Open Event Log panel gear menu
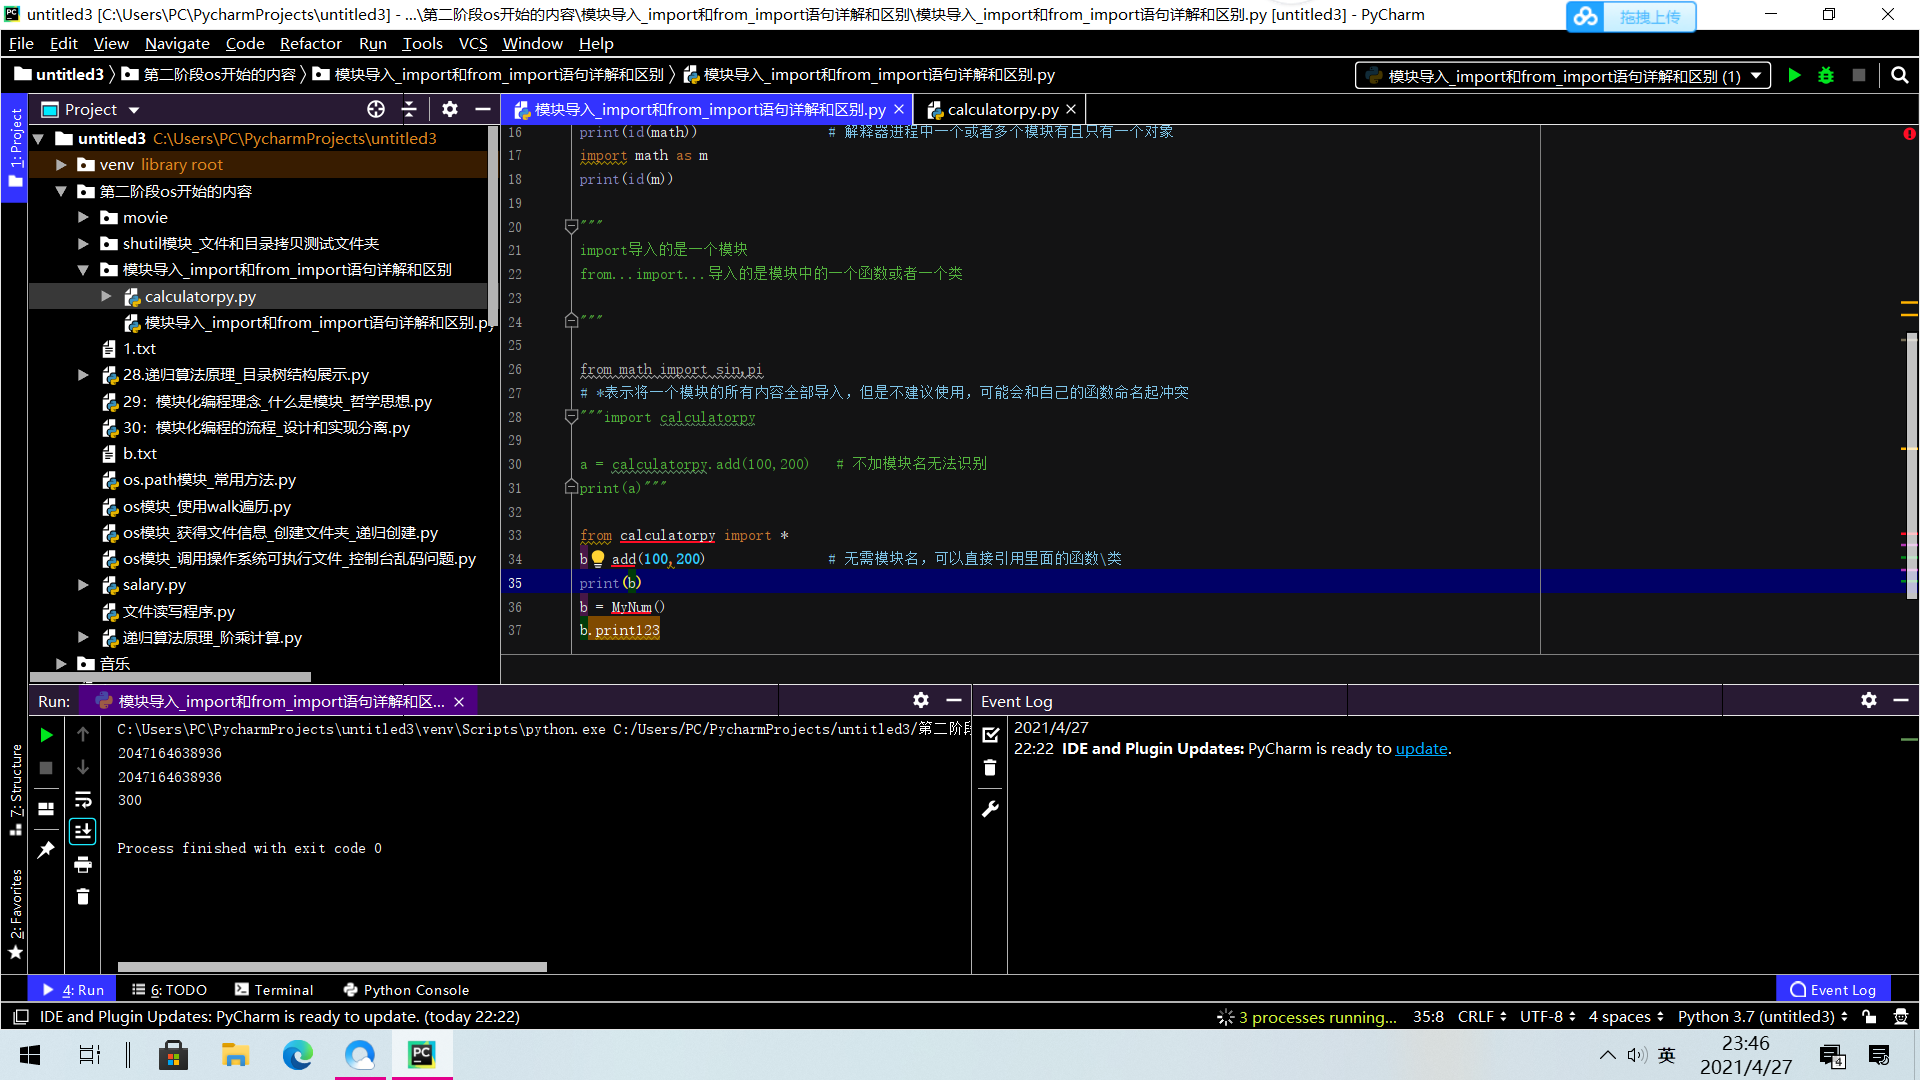Image resolution: width=1920 pixels, height=1080 pixels. (x=1869, y=700)
